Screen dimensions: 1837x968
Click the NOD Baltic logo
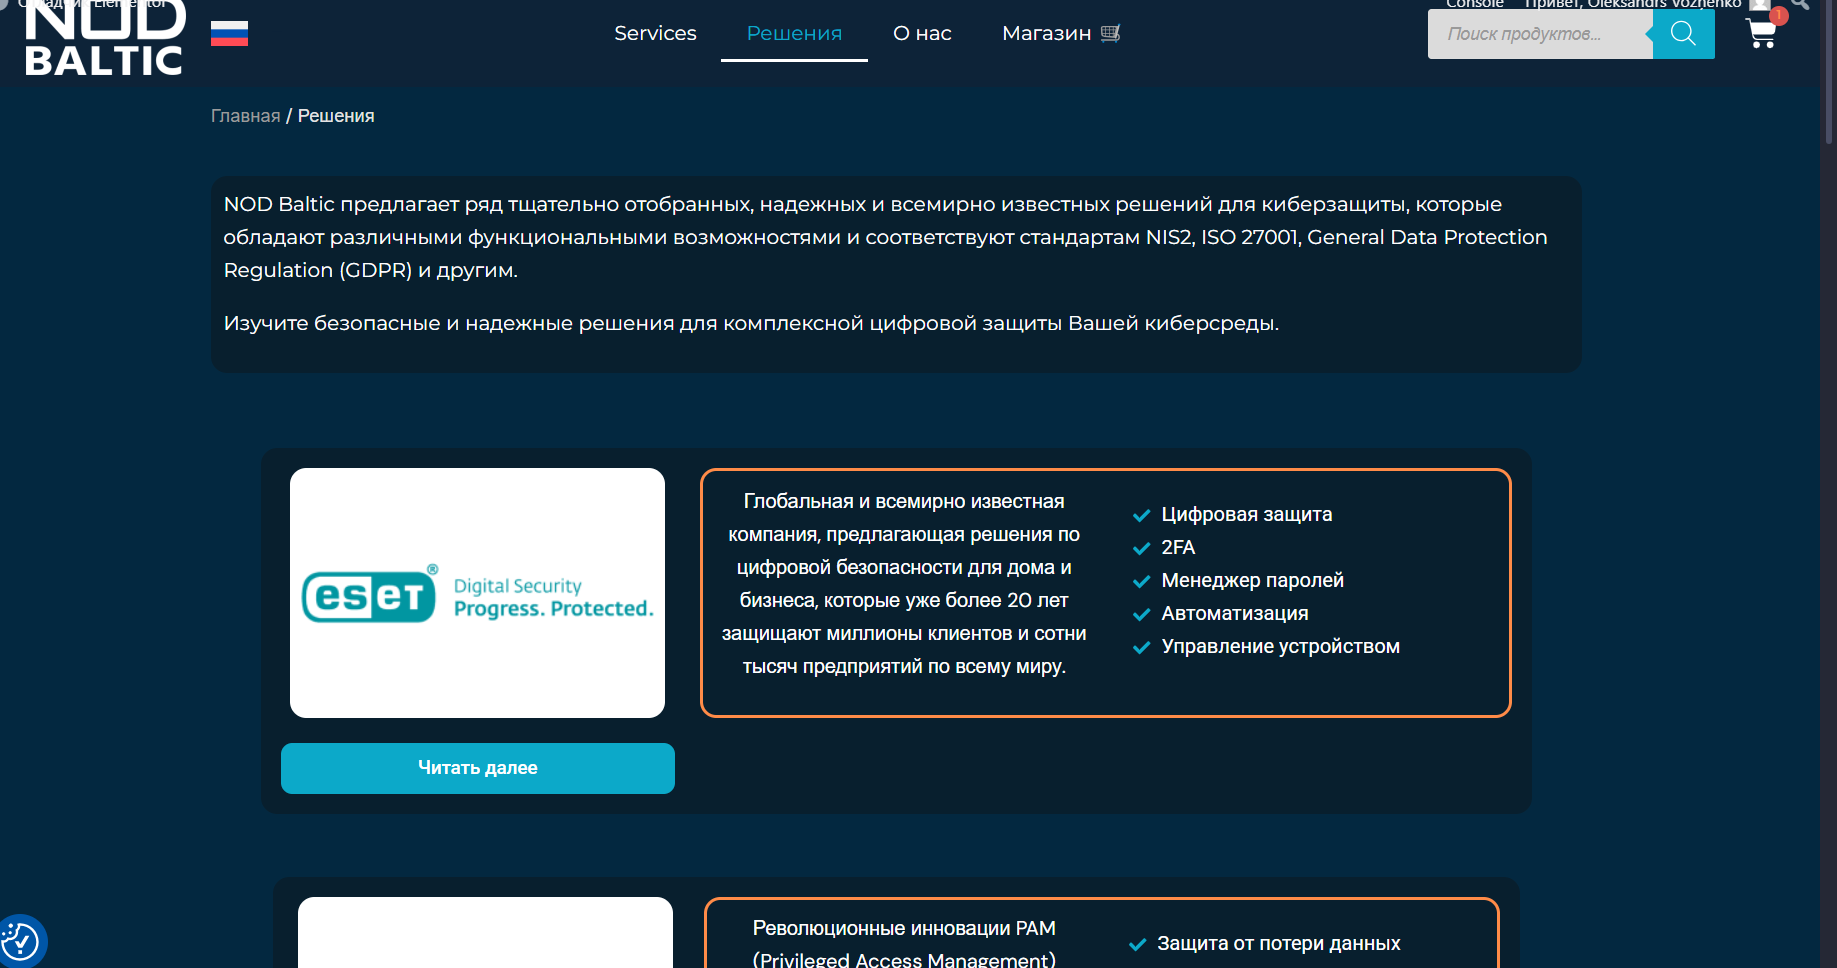pos(104,38)
